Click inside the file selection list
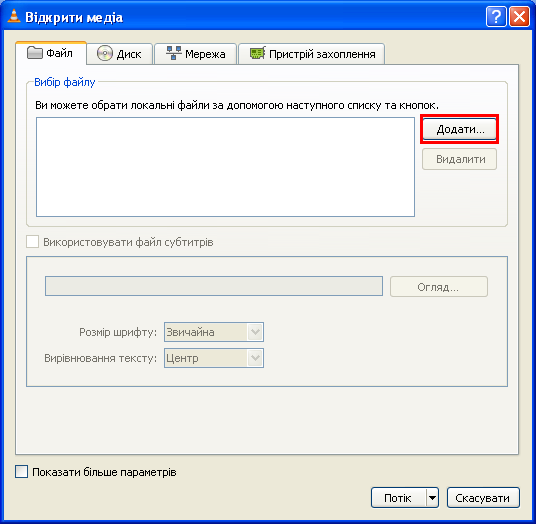 tap(225, 167)
